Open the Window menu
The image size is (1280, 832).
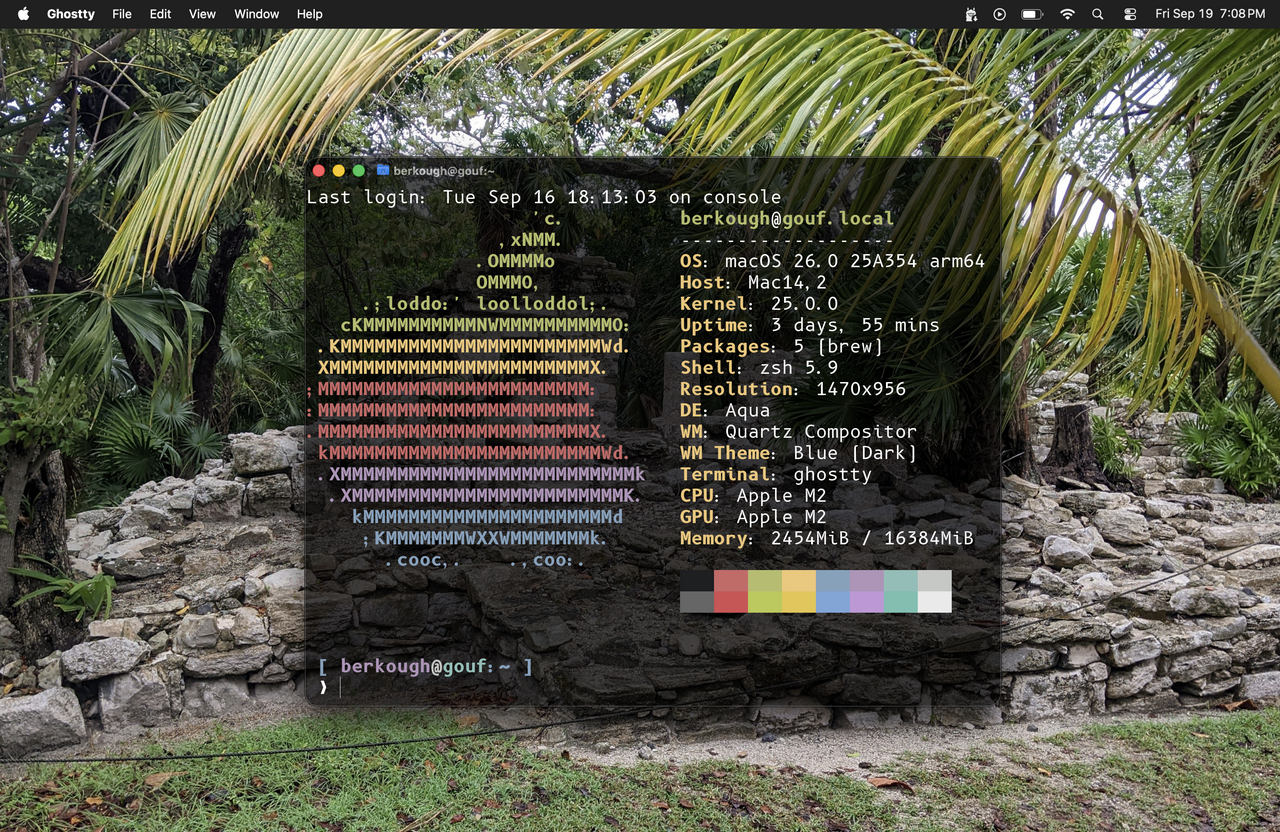[x=256, y=14]
